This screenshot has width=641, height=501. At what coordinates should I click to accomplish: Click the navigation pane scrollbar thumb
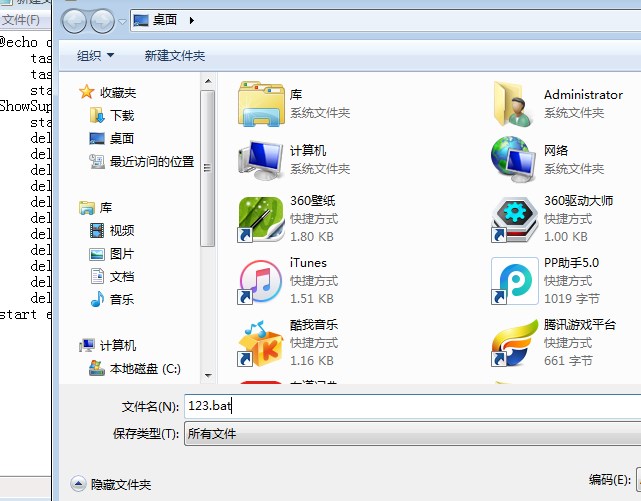click(208, 168)
